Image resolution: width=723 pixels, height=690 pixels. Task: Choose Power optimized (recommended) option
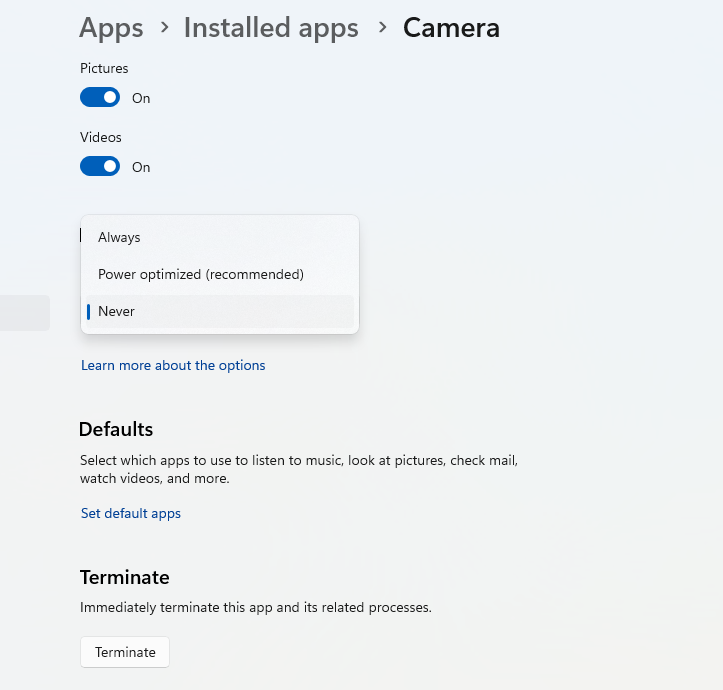(x=219, y=274)
